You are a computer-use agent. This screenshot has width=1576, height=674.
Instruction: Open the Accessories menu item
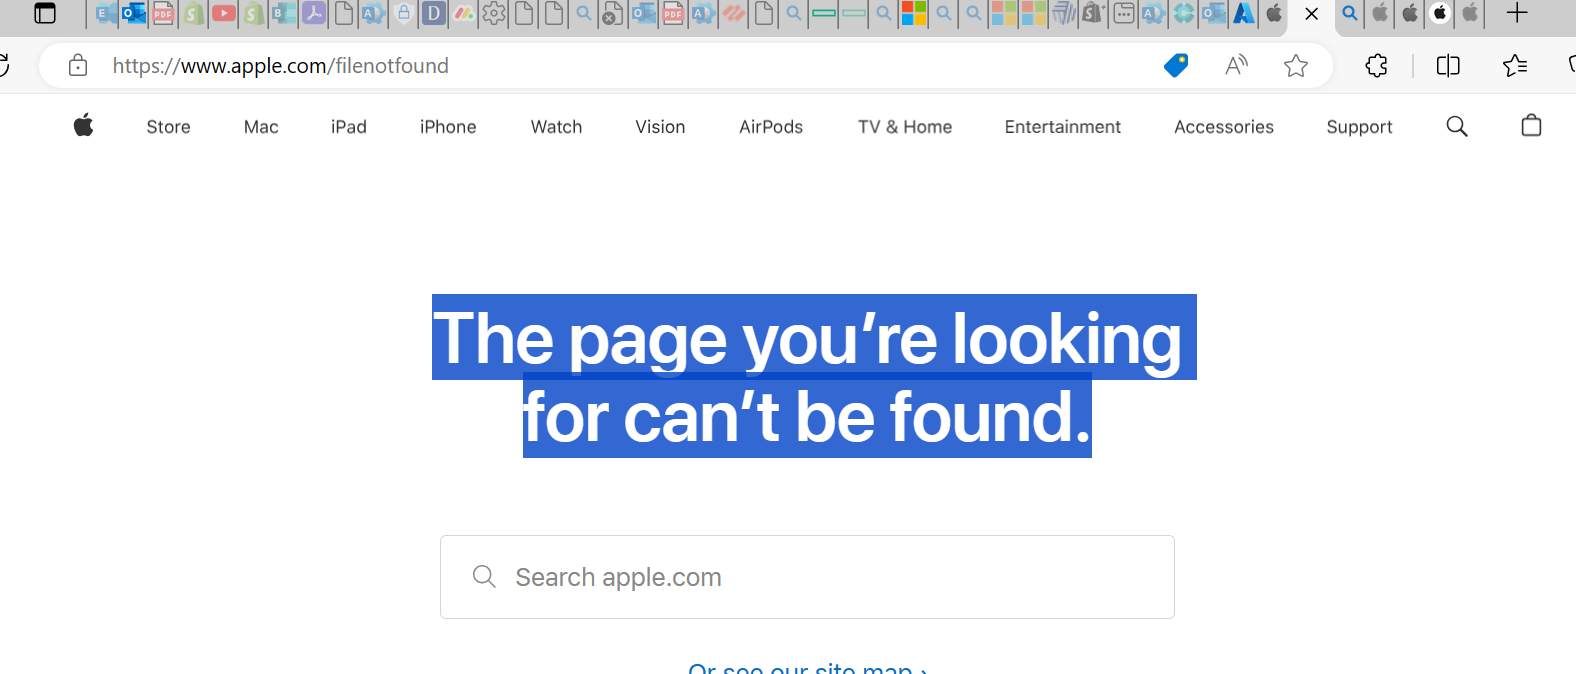[x=1224, y=127]
